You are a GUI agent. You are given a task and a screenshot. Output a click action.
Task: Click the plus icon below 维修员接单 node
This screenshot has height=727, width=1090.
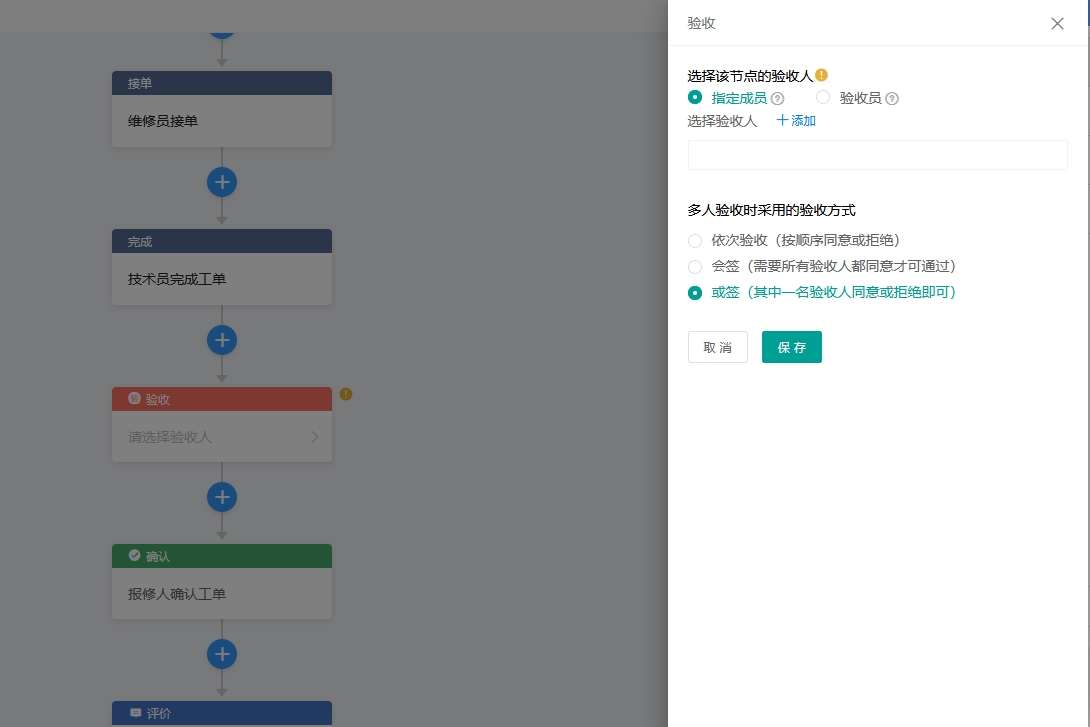tap(222, 182)
